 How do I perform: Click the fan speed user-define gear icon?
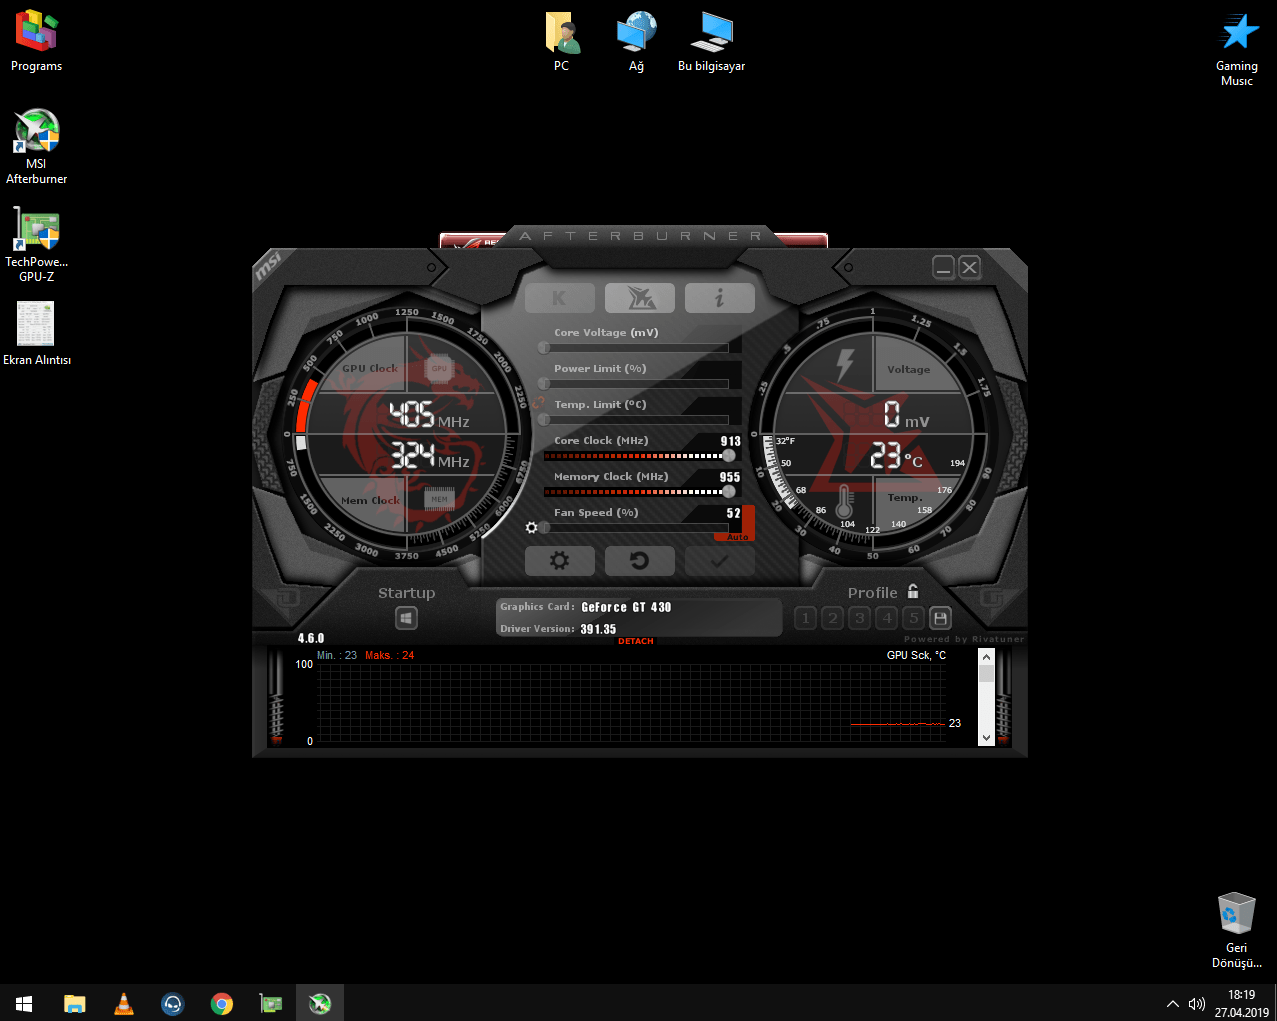pos(531,528)
